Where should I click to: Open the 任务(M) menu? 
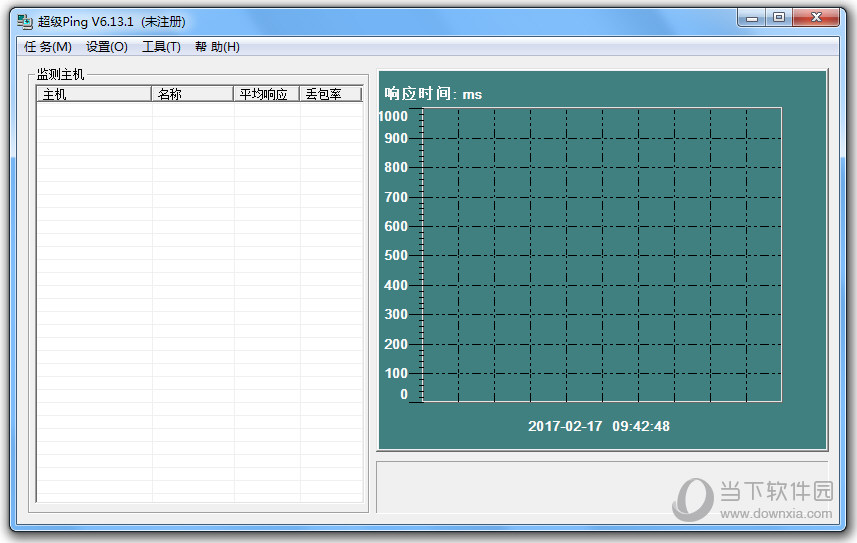(48, 47)
